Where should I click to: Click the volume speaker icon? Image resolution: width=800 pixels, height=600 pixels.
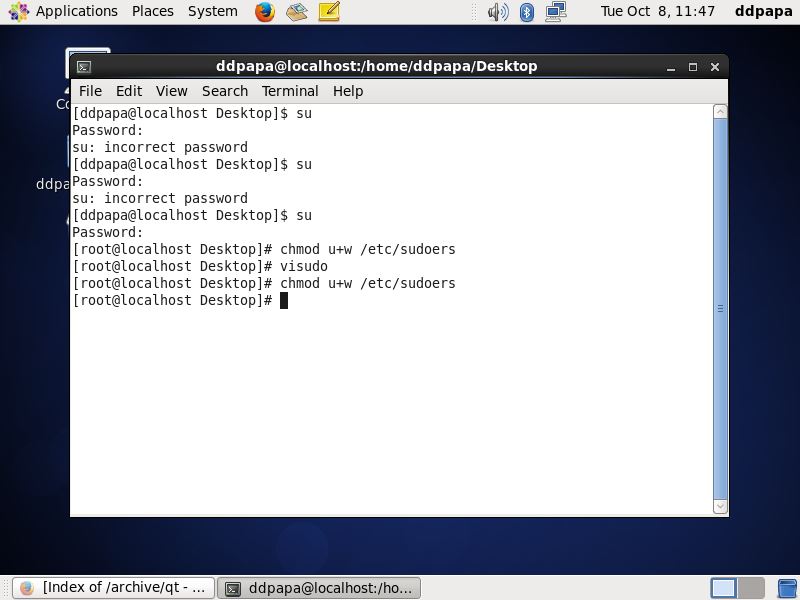[x=497, y=12]
